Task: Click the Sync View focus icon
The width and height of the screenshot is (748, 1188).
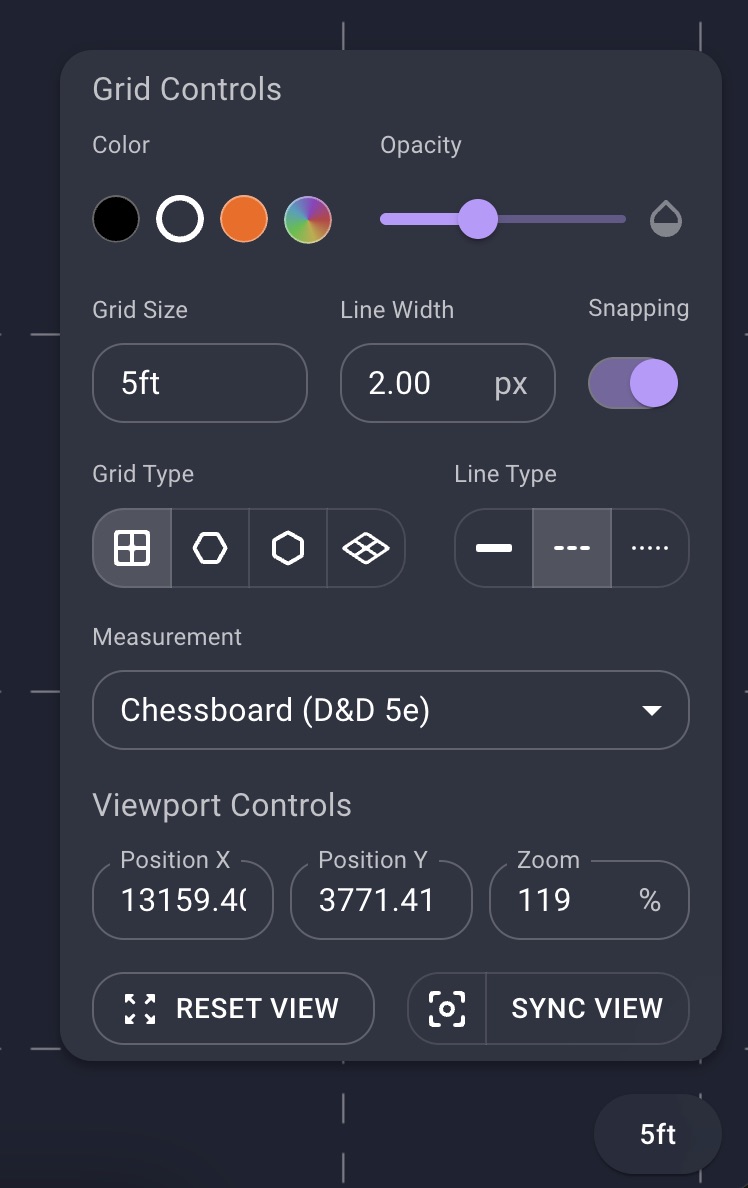Action: point(445,1008)
